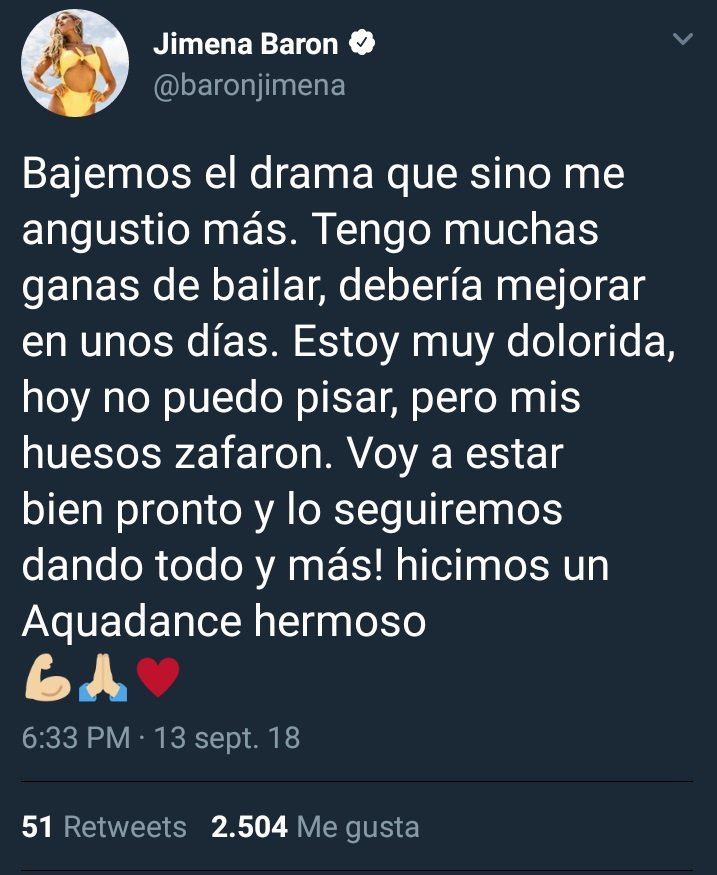Viewport: 717px width, 875px height.
Task: Click the text 'Estoy muy dolorida'
Action: tap(484, 342)
